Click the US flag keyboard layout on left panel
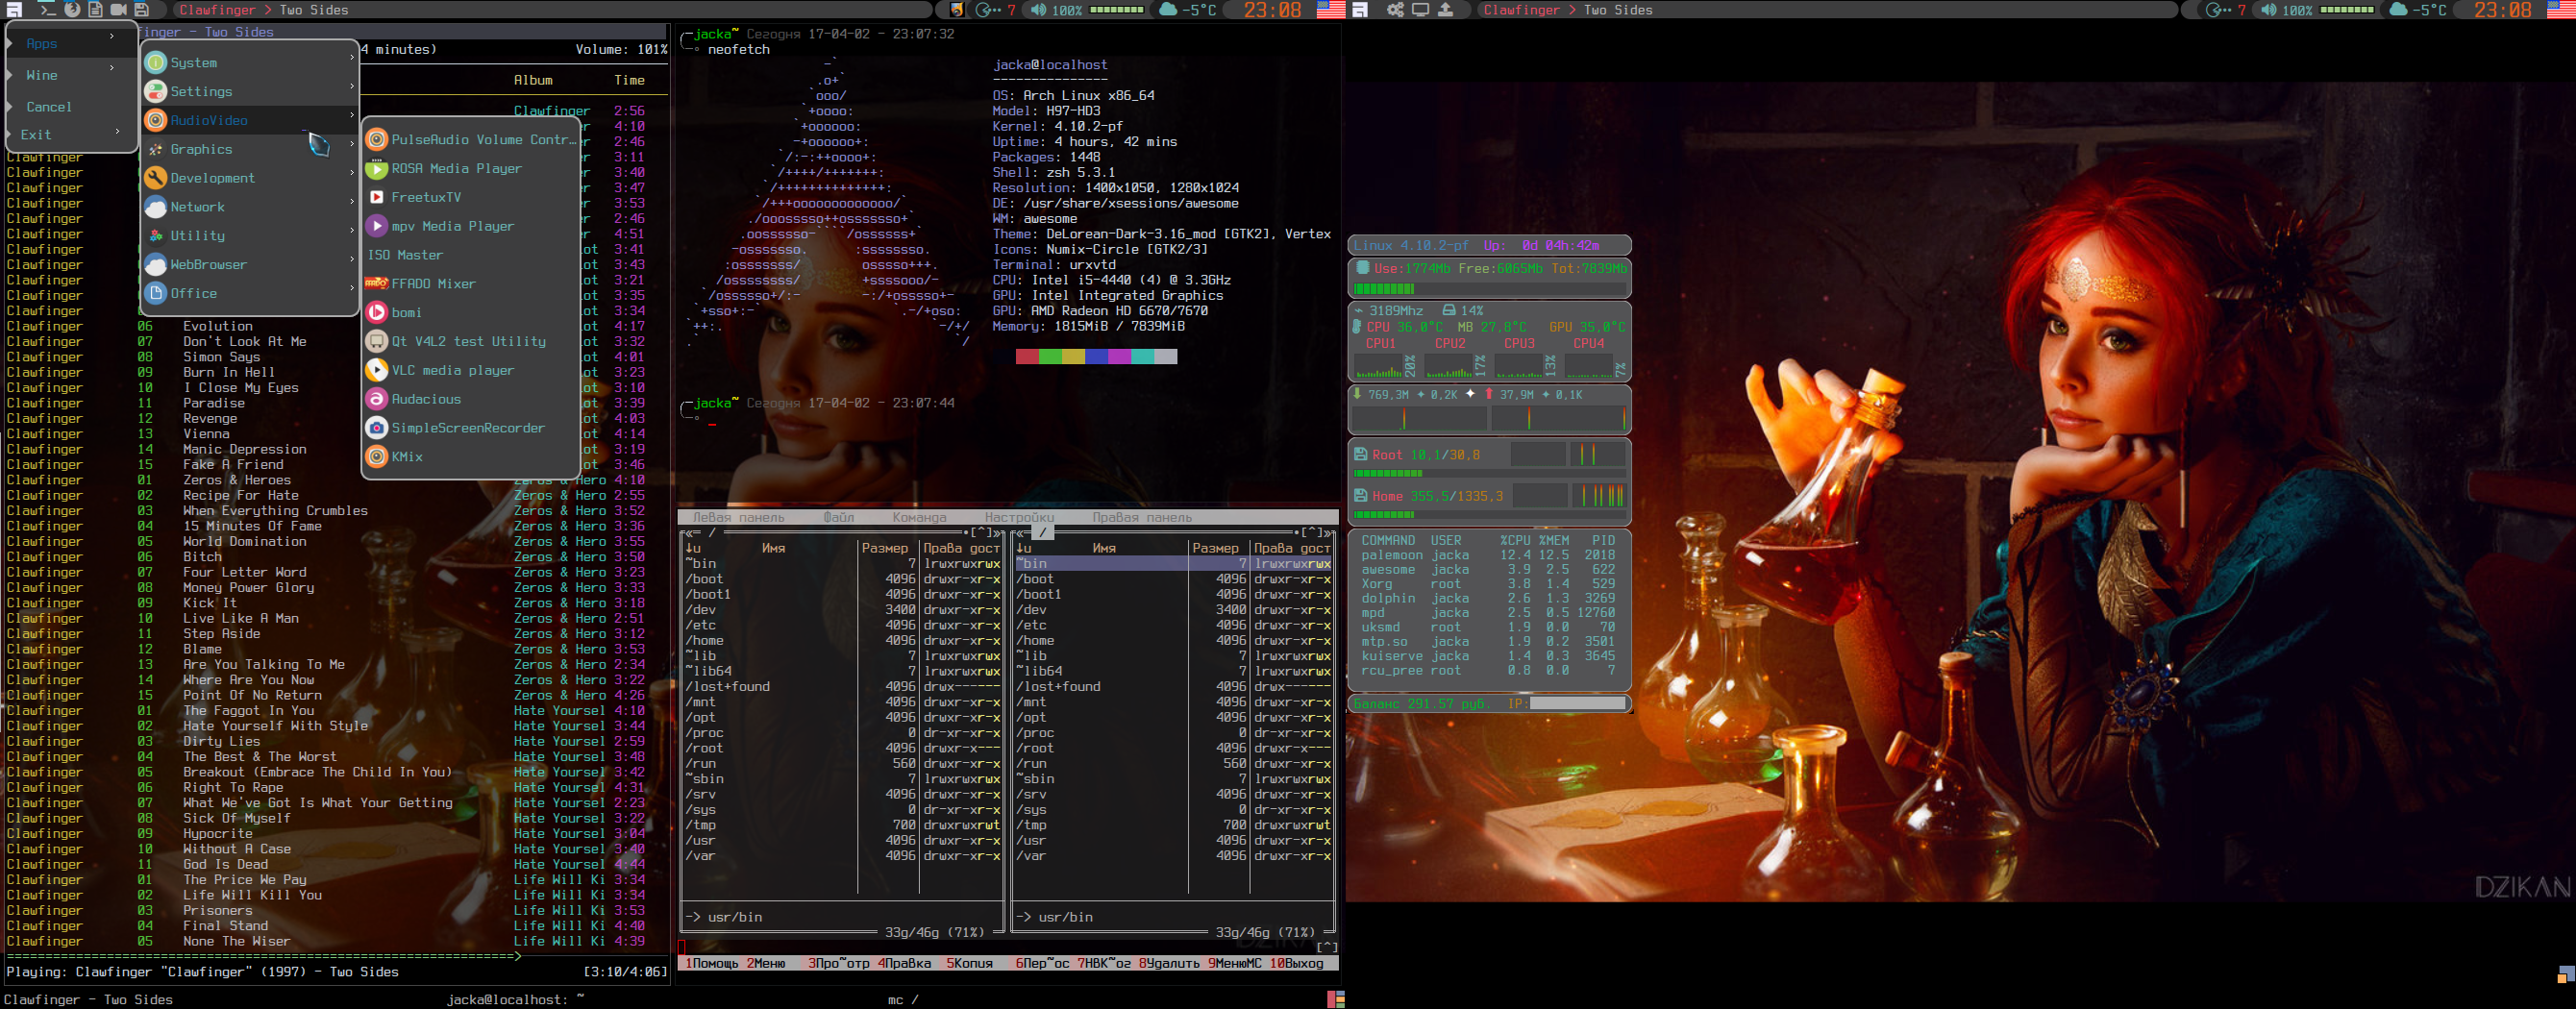 (x=1330, y=10)
